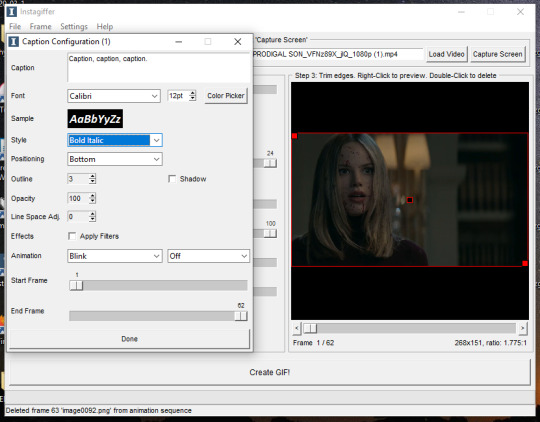Click the '268x151, ratio: 1.775:1' text
The width and height of the screenshot is (540, 422).
490,343
